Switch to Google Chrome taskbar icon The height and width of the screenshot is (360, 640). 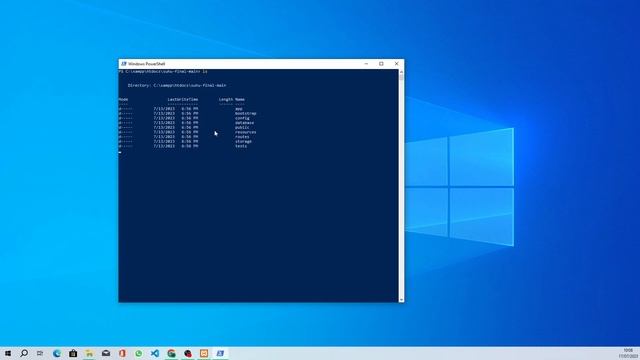[171, 353]
